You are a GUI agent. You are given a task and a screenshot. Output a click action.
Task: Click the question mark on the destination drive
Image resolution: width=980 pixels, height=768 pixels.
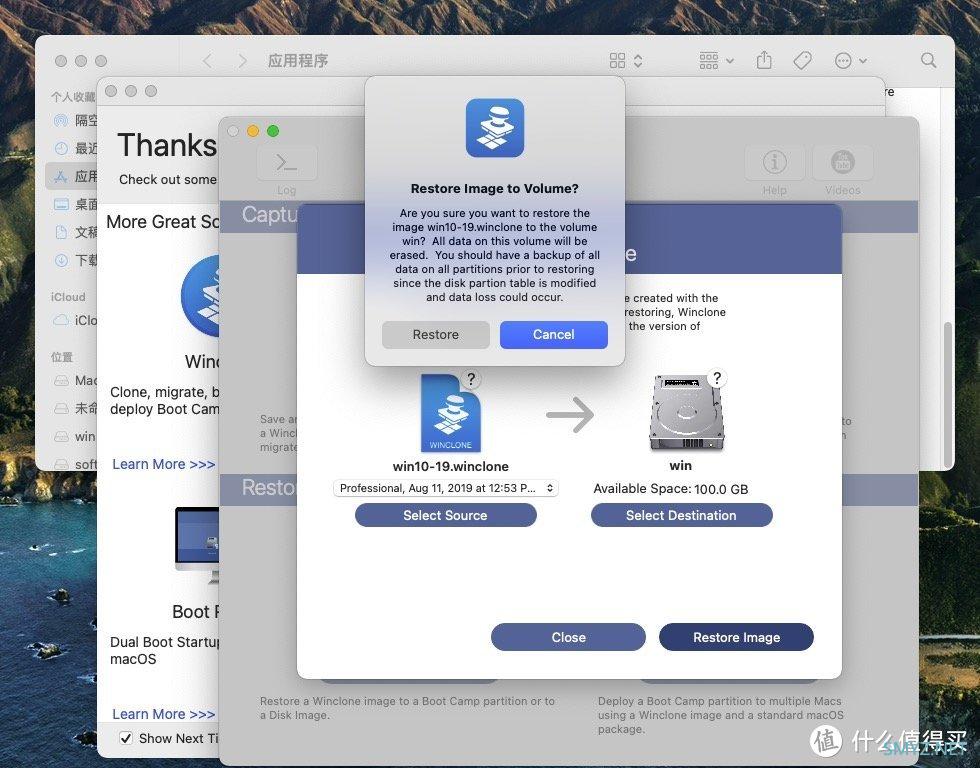coord(717,378)
